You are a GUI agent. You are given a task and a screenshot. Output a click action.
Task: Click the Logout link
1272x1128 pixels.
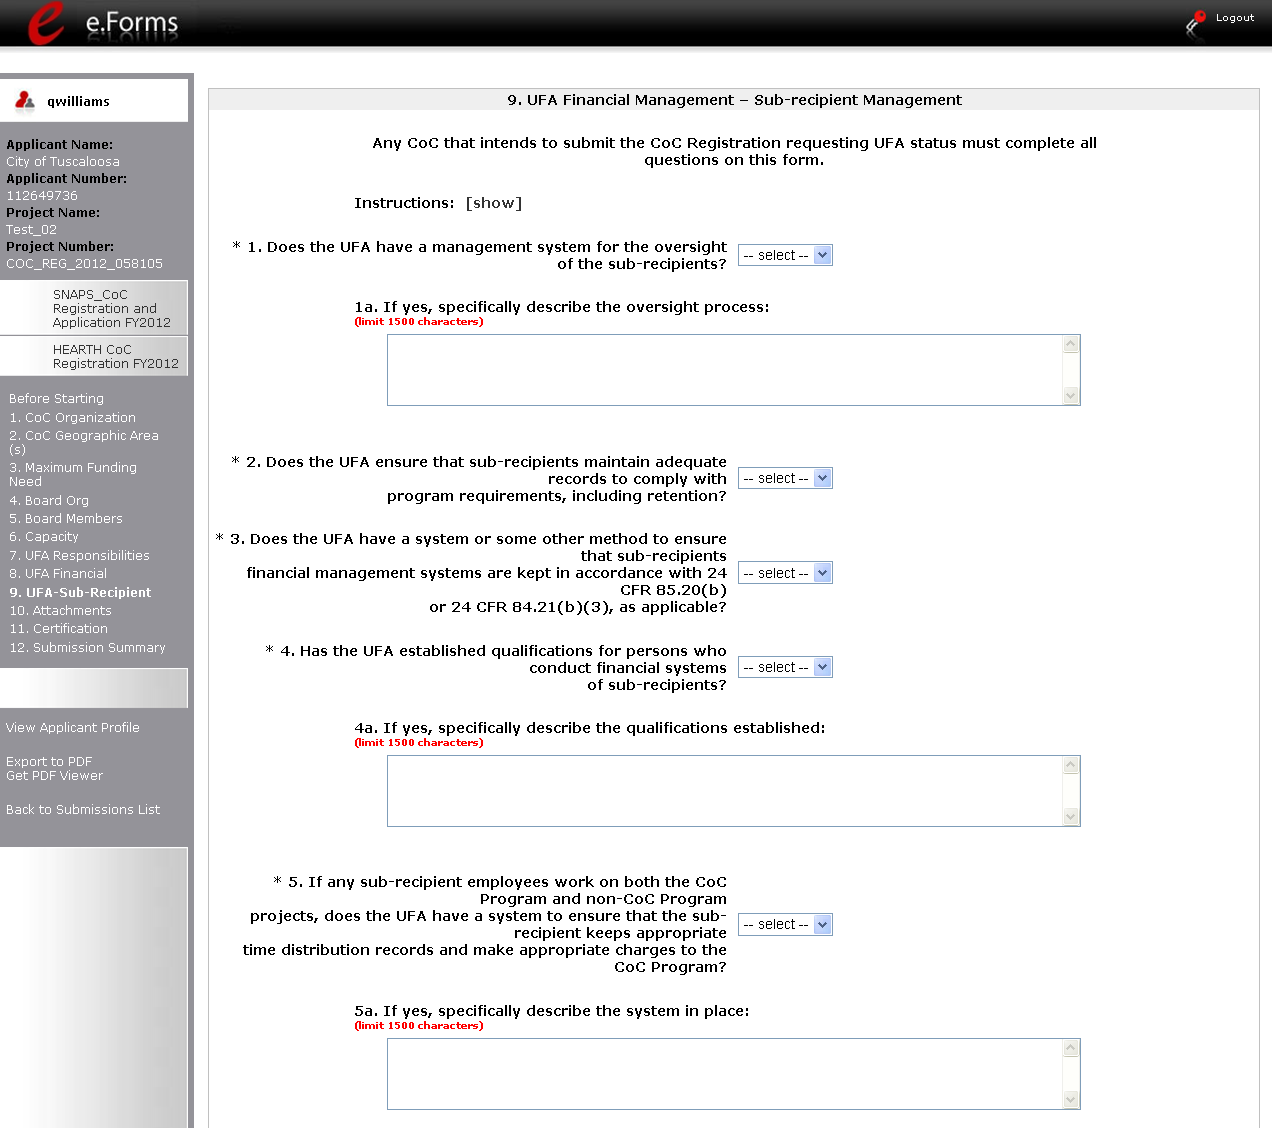pos(1234,18)
